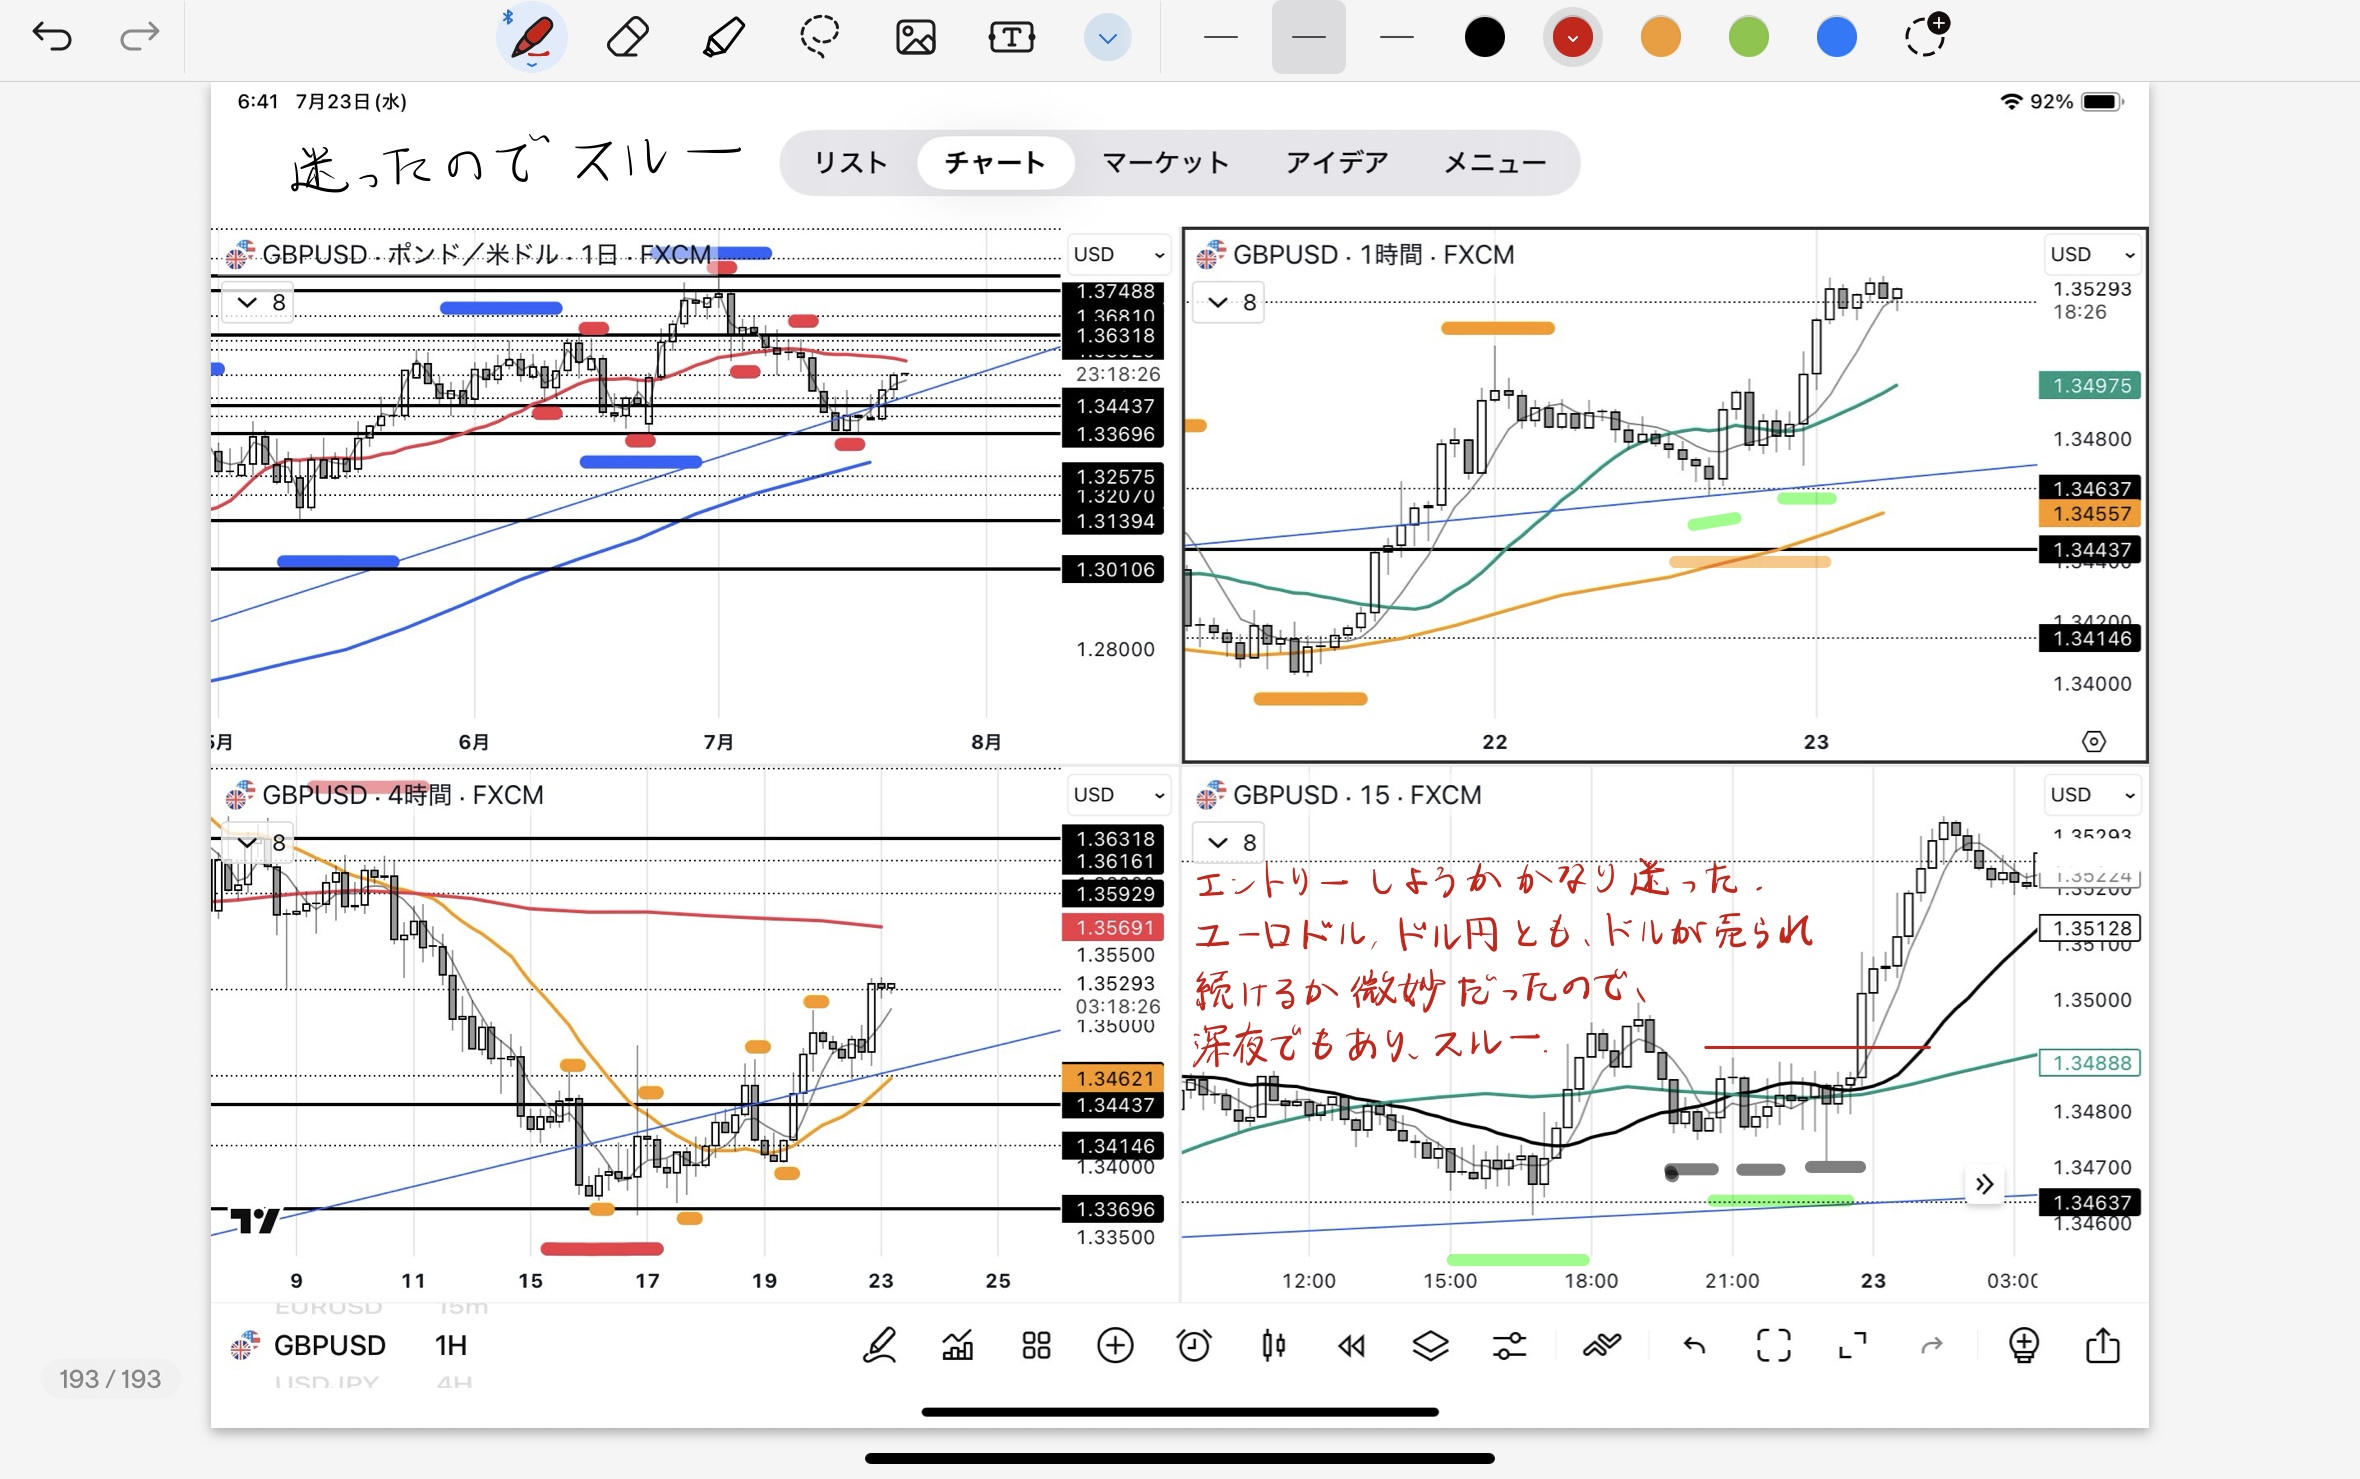Pick the orange color swatch
Image resolution: width=2360 pixels, height=1479 pixels.
pos(1661,38)
